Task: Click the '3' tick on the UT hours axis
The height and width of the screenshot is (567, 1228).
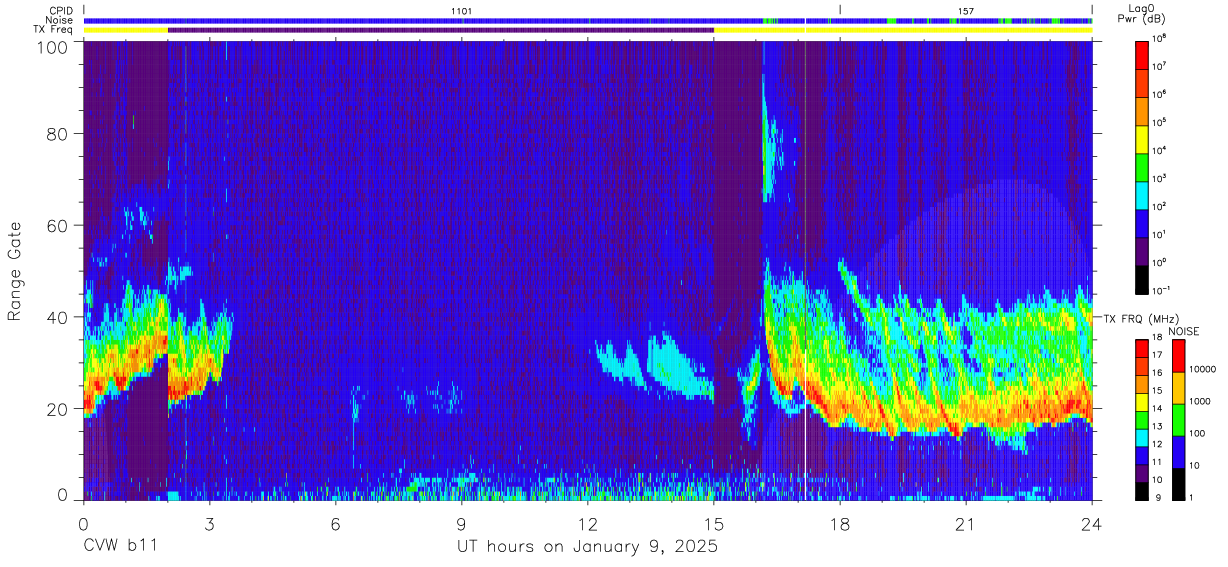Action: [x=209, y=523]
